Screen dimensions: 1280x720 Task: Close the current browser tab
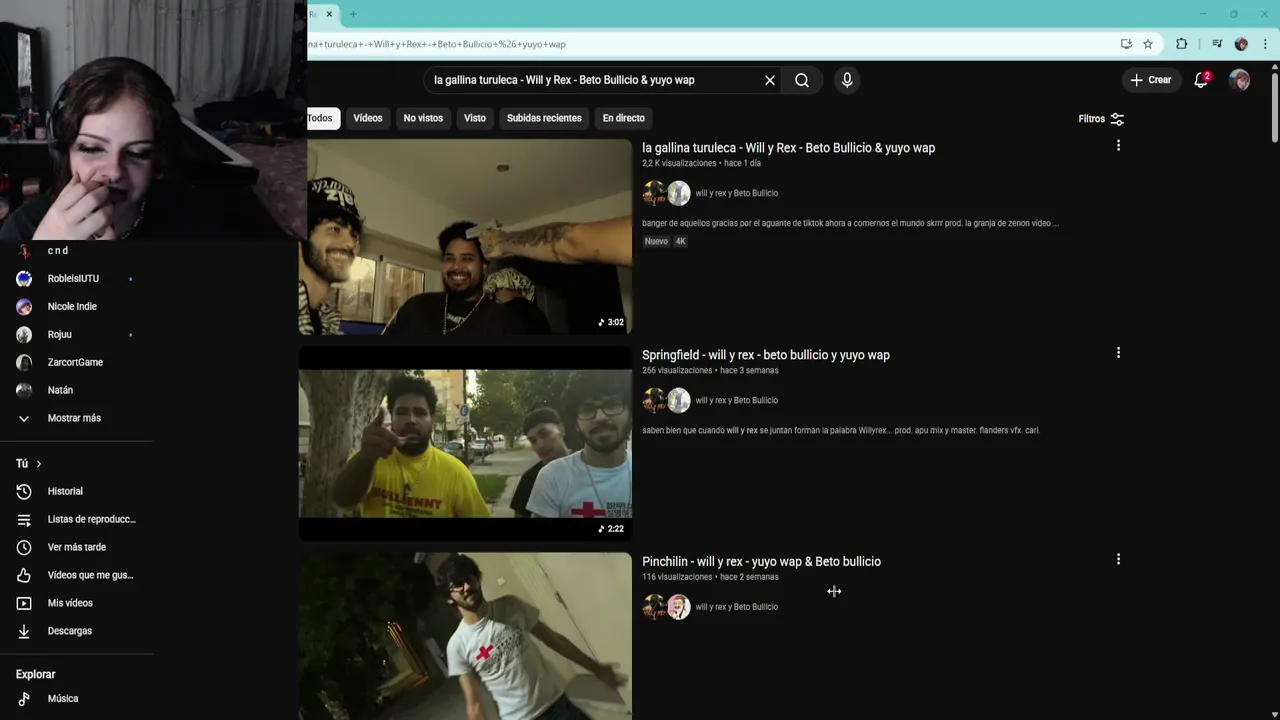pyautogui.click(x=329, y=14)
